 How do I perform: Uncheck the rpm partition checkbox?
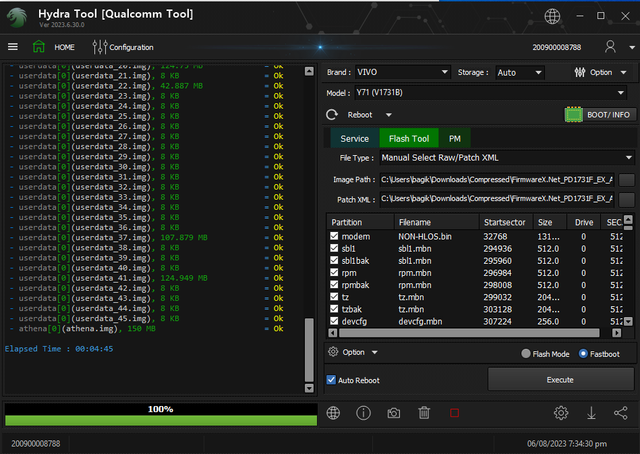pos(334,272)
